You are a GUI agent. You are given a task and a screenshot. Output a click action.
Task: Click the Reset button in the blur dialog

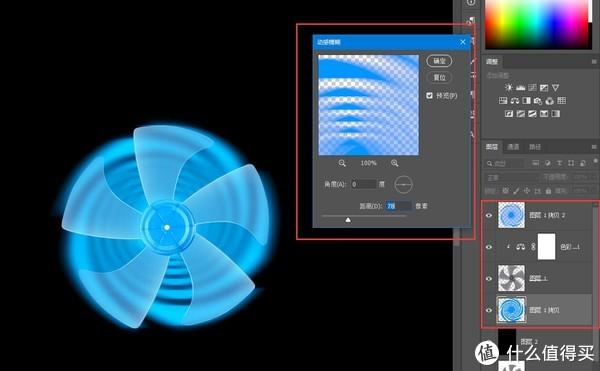click(439, 78)
